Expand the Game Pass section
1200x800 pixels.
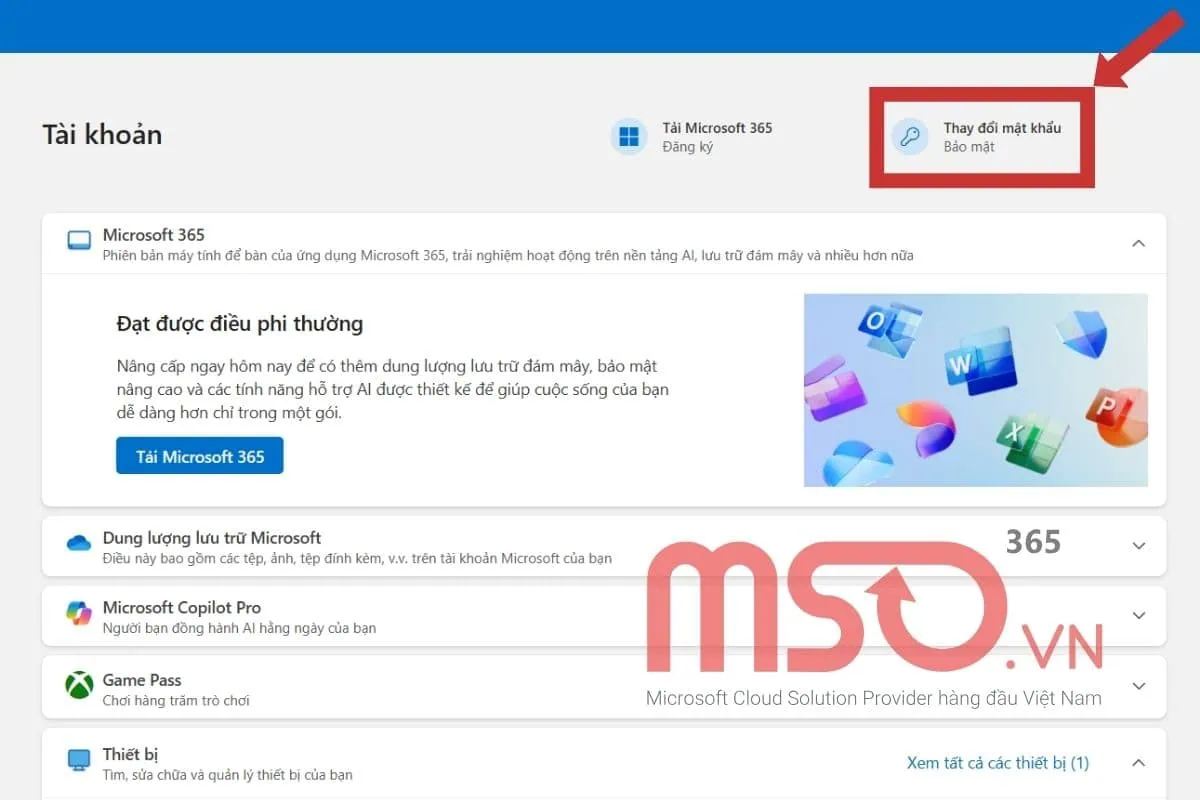point(1138,687)
